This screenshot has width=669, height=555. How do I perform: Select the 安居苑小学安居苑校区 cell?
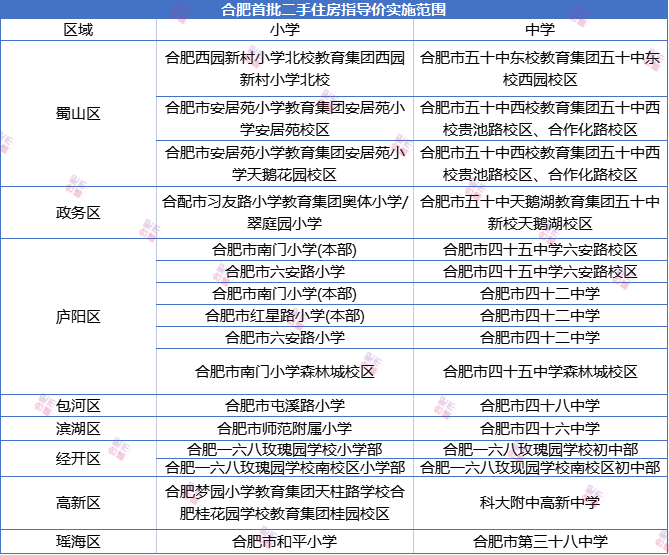pos(285,119)
